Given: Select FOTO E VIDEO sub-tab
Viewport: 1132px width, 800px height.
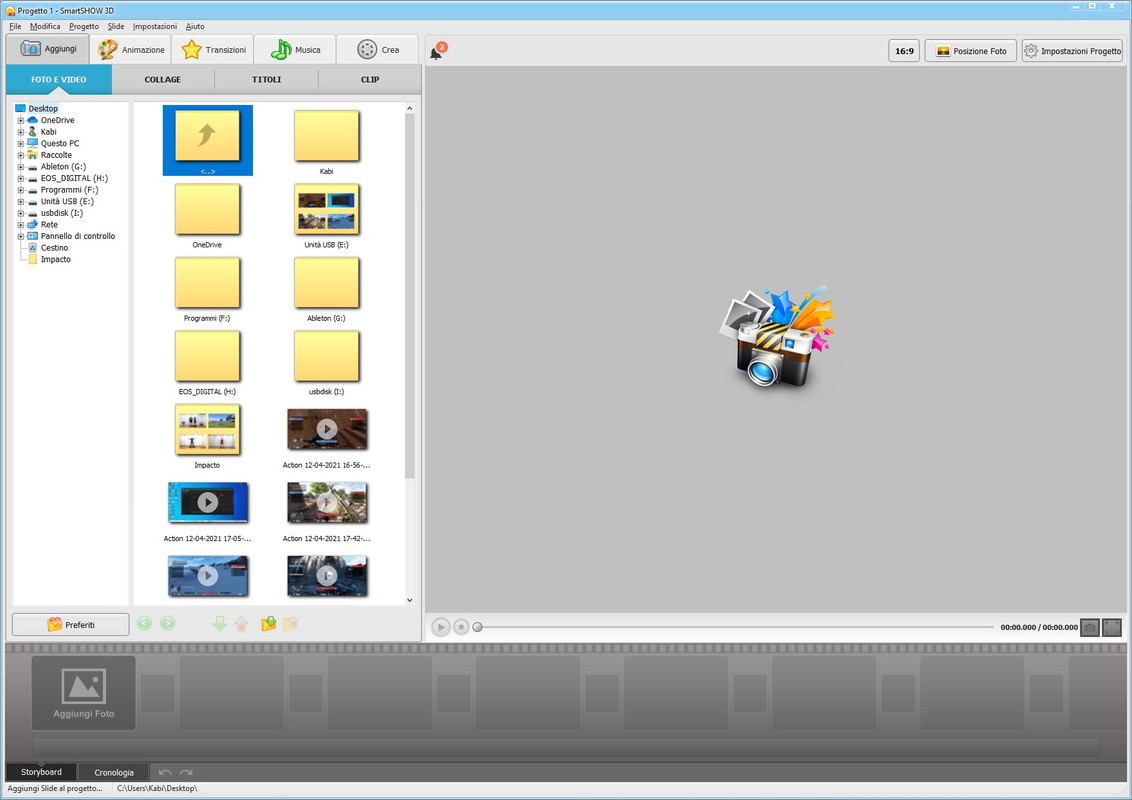Looking at the screenshot, I should point(58,79).
